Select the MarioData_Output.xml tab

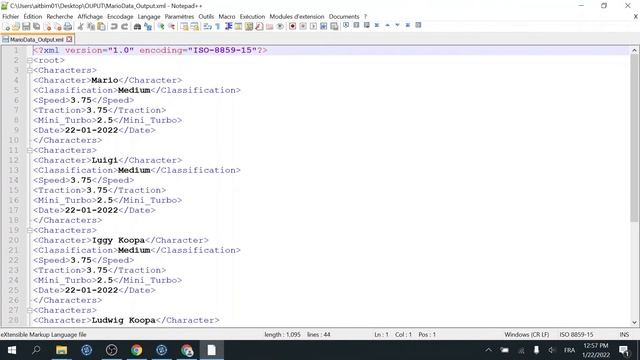point(37,40)
